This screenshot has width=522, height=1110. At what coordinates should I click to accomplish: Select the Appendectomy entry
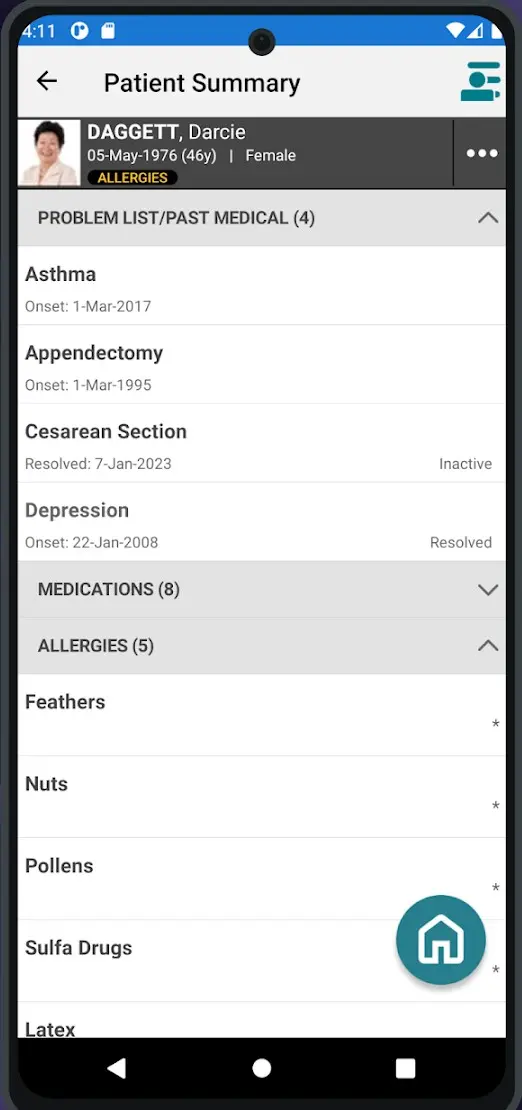tap(261, 365)
